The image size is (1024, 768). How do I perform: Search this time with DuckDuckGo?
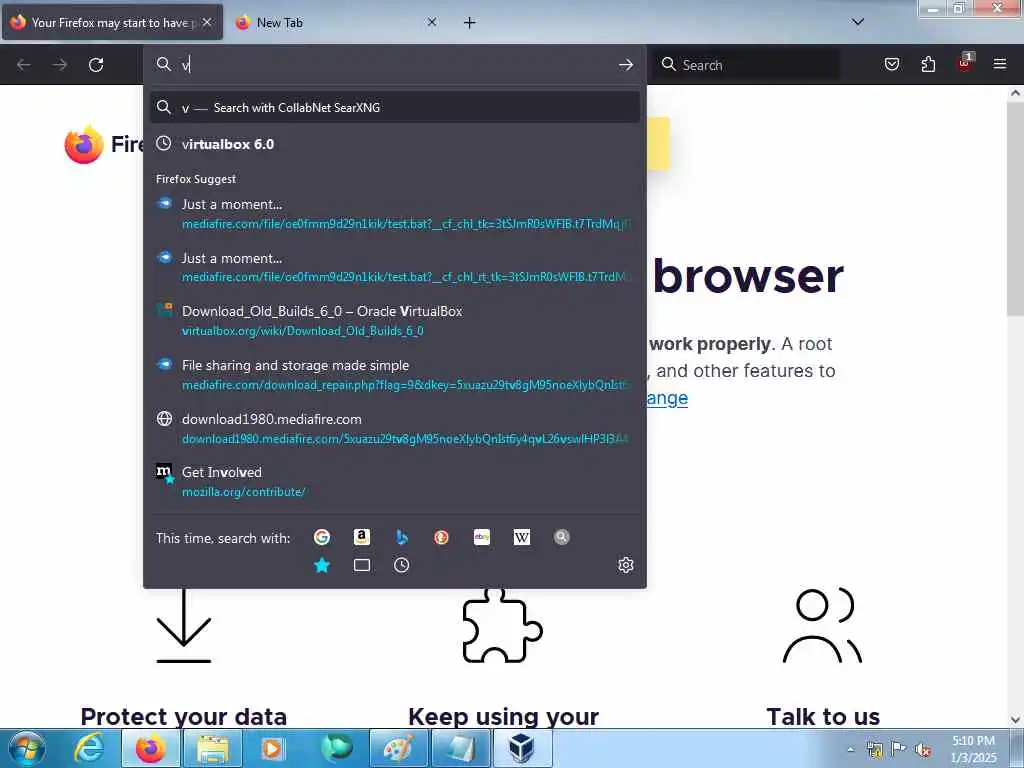(x=441, y=537)
